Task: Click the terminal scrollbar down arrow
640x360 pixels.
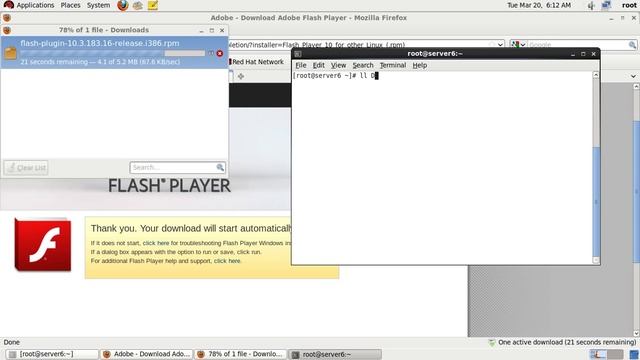Action: pos(596,260)
